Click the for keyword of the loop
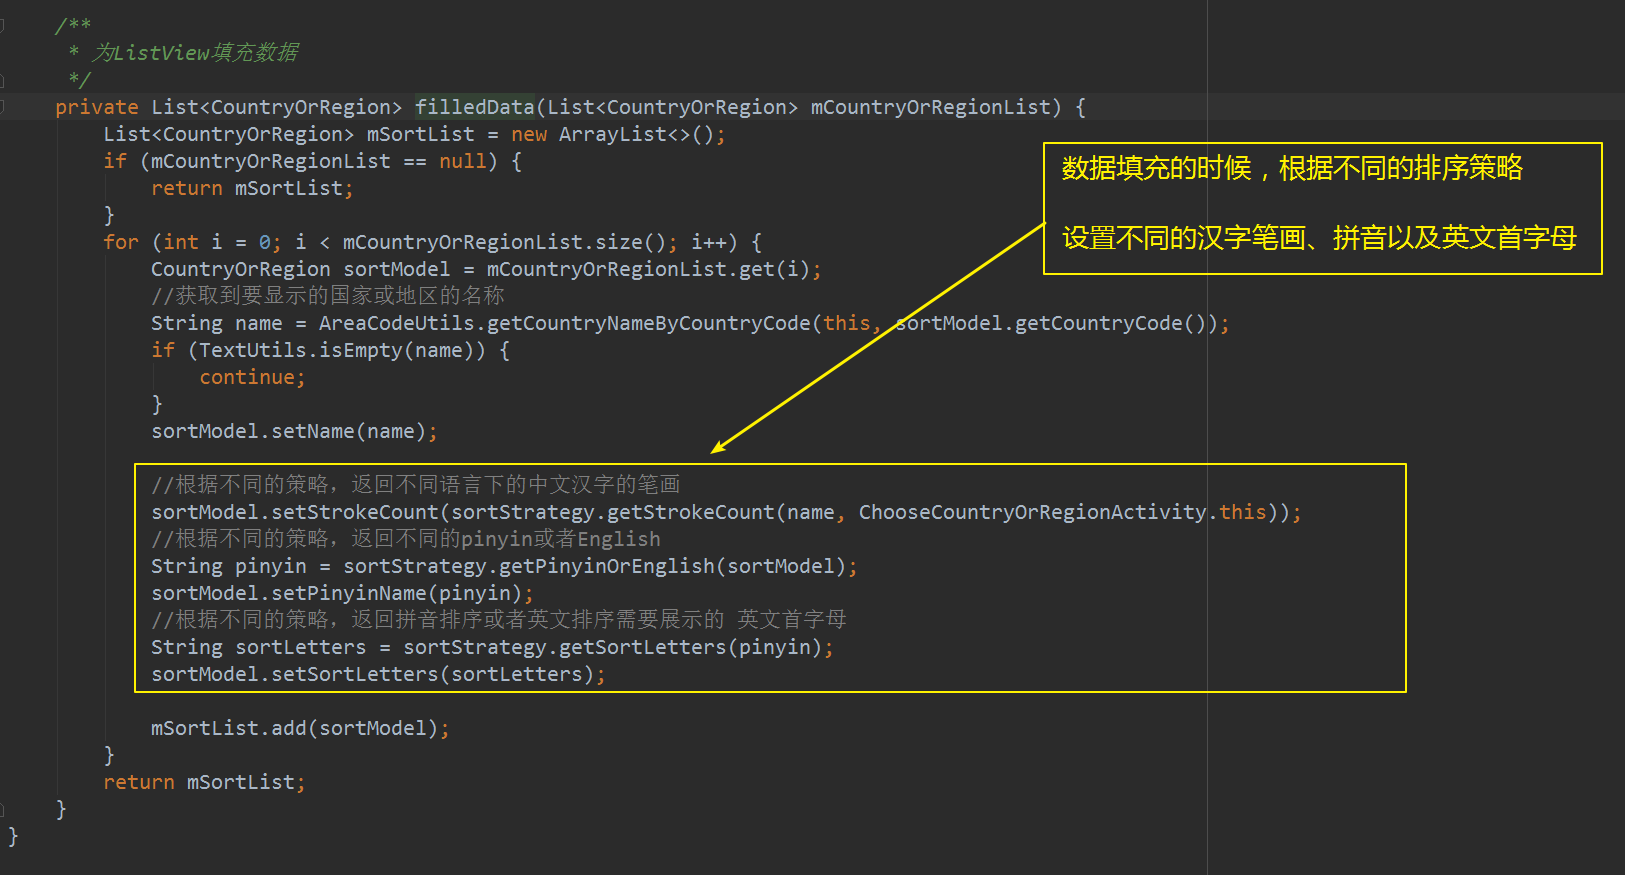 121,242
